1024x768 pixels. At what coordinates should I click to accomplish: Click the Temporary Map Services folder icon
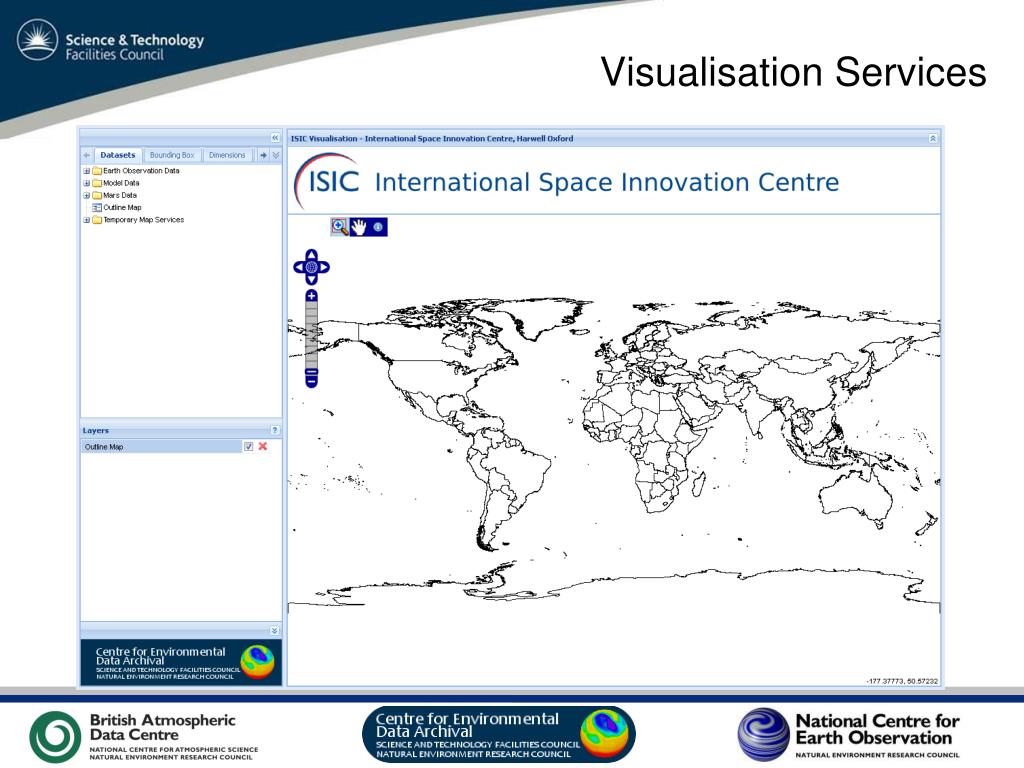tap(97, 220)
